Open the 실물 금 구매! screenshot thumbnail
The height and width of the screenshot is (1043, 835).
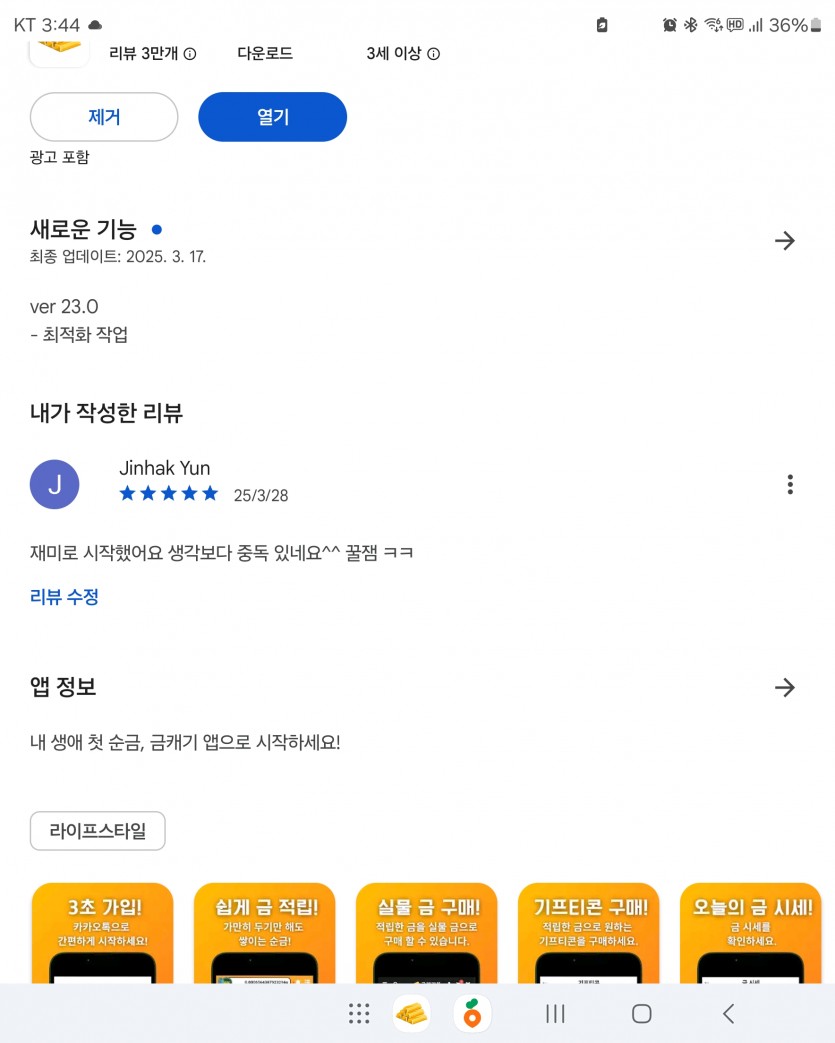click(426, 933)
